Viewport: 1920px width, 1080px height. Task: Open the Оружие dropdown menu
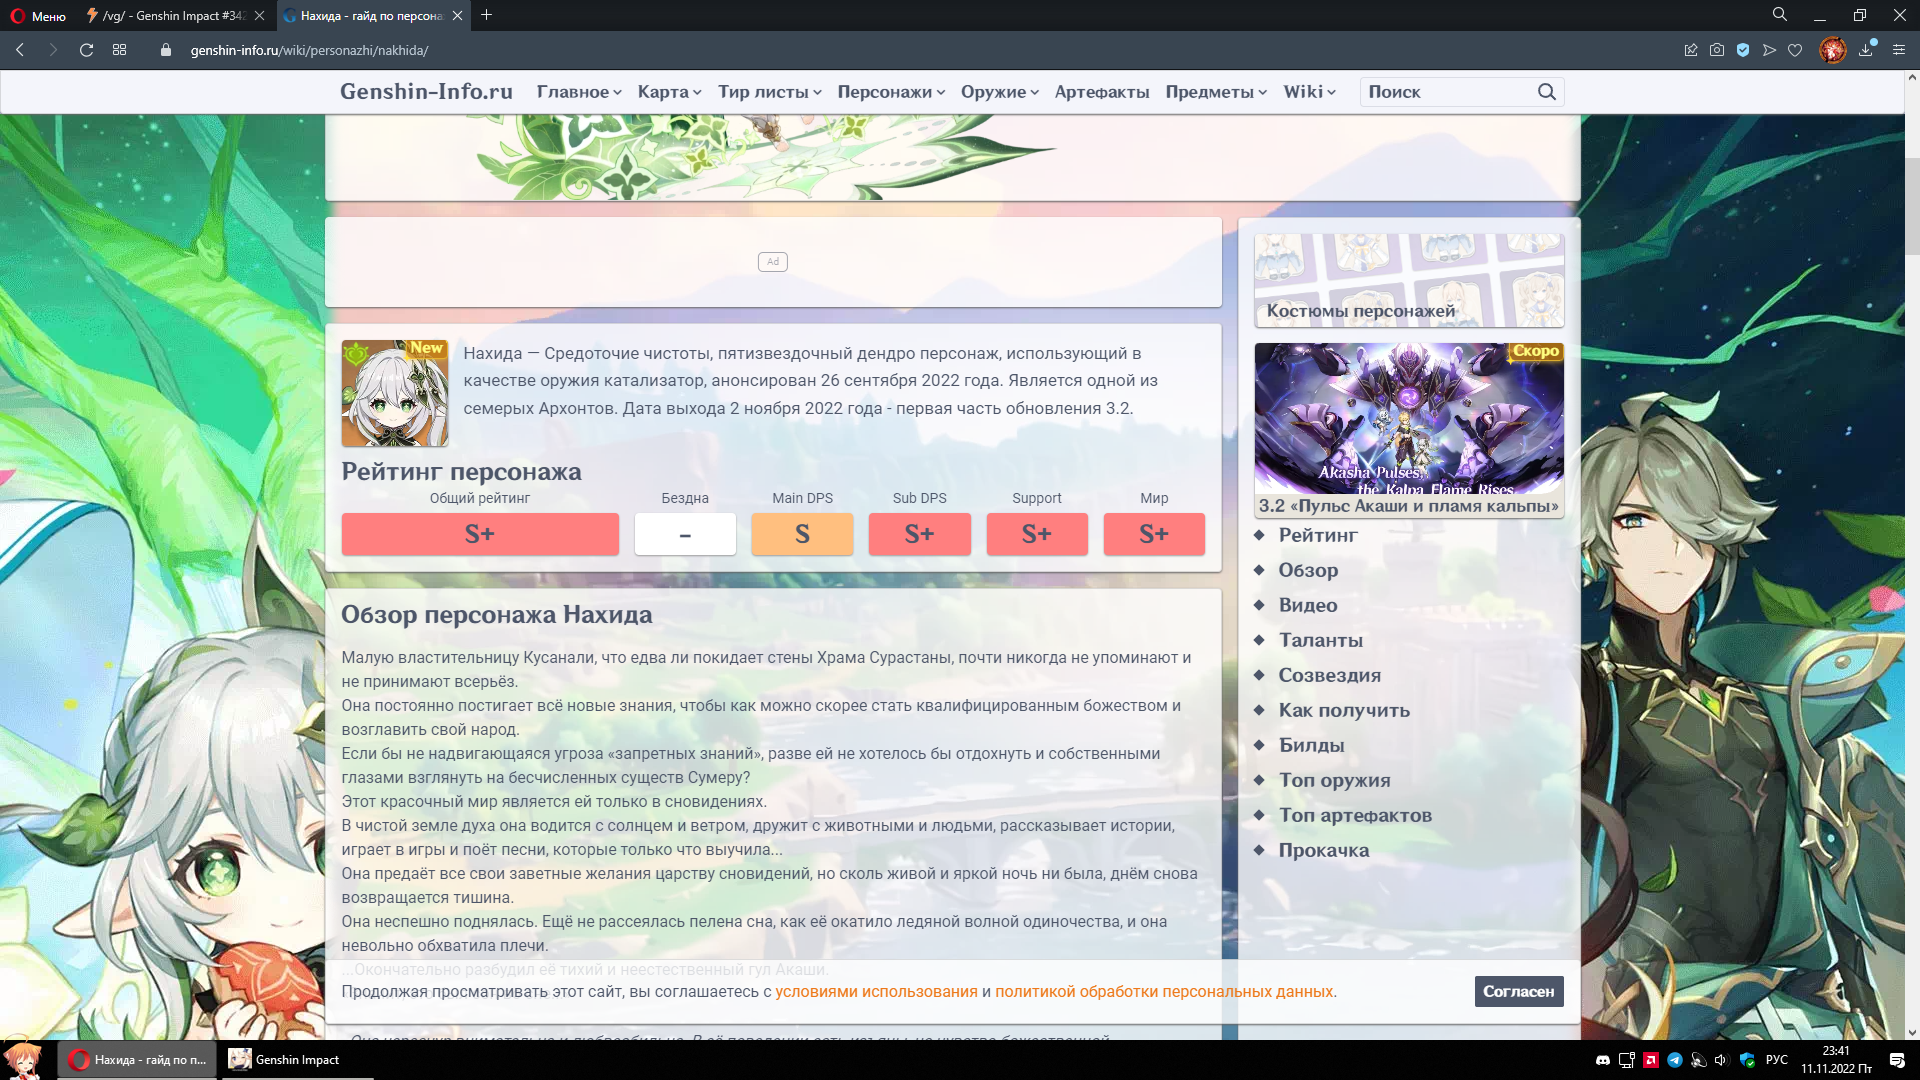tap(999, 92)
